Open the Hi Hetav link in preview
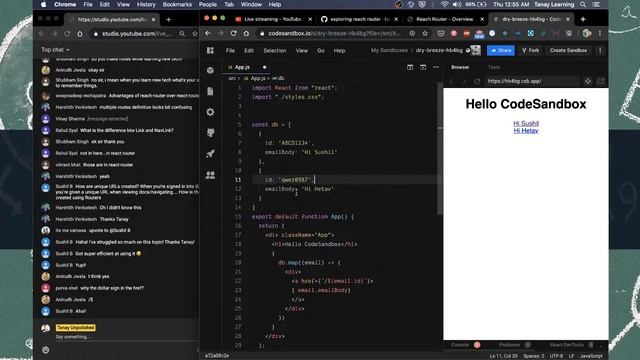Viewport: 640px width, 360px height. pyautogui.click(x=526, y=131)
